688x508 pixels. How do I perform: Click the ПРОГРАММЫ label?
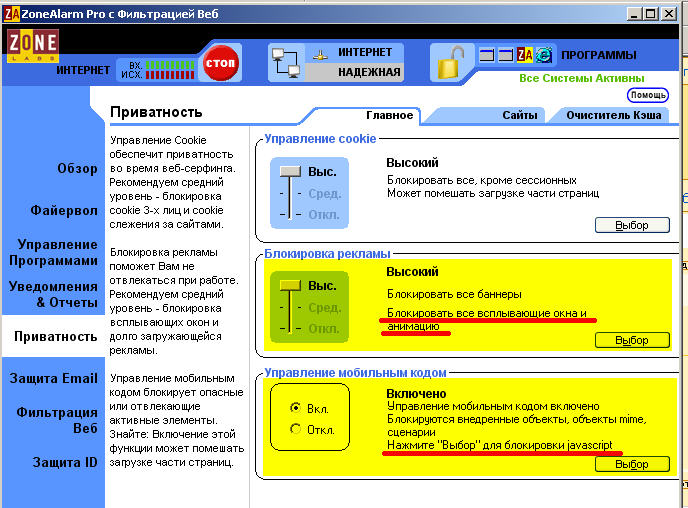(599, 55)
